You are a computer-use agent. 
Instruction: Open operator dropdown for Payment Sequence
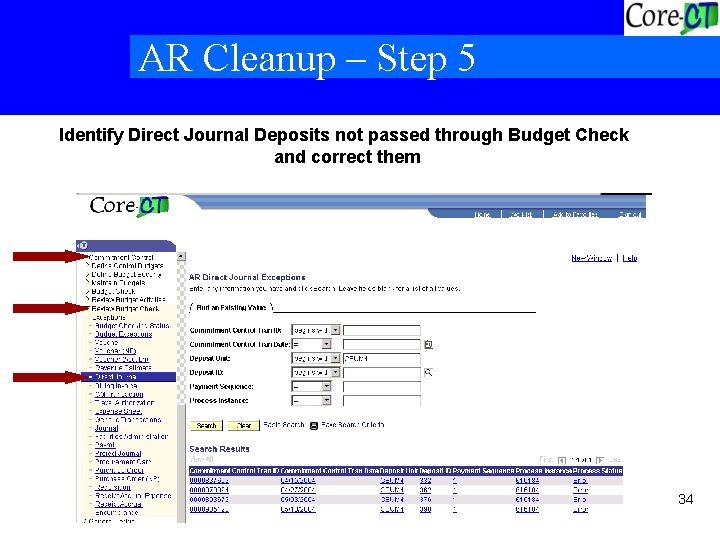(326, 387)
